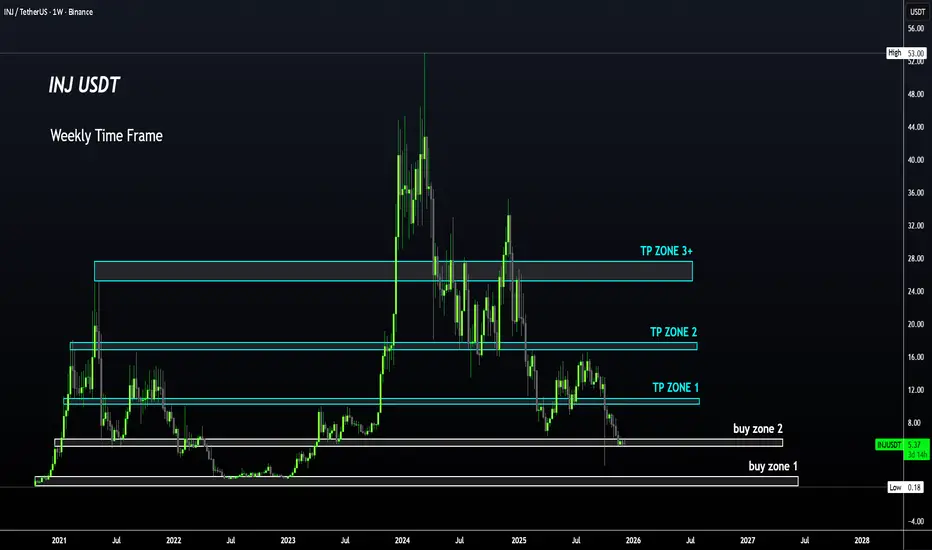Click the 12.00 price axis value
This screenshot has height=550, width=932.
[916, 390]
